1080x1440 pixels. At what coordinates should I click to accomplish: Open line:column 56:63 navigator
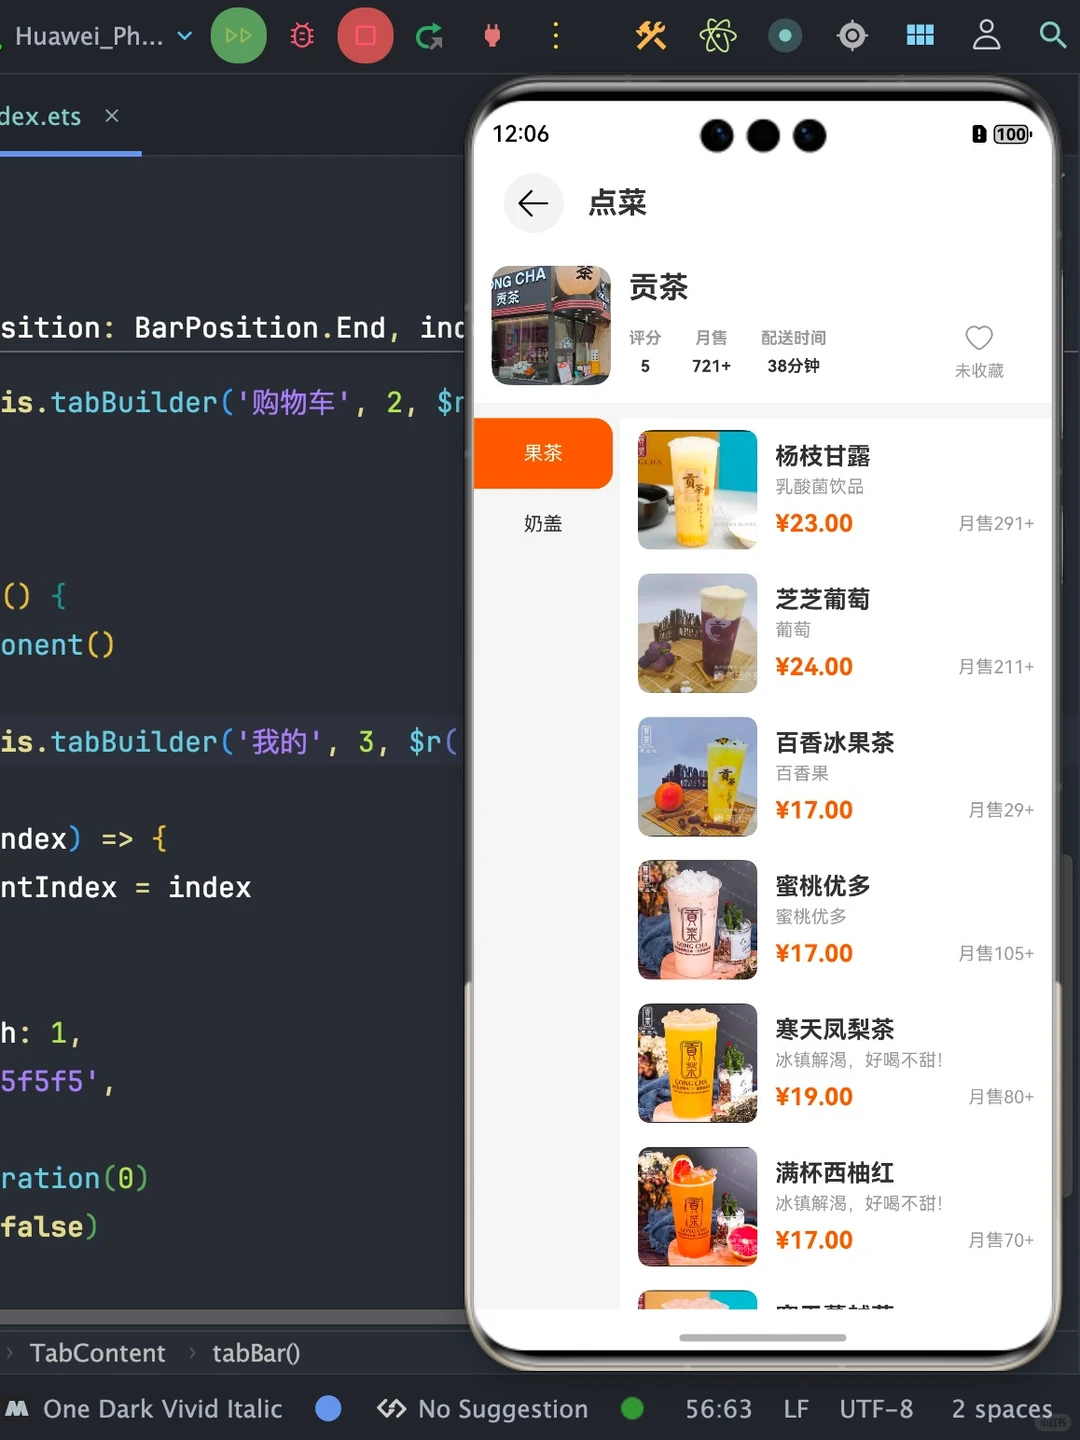(718, 1409)
